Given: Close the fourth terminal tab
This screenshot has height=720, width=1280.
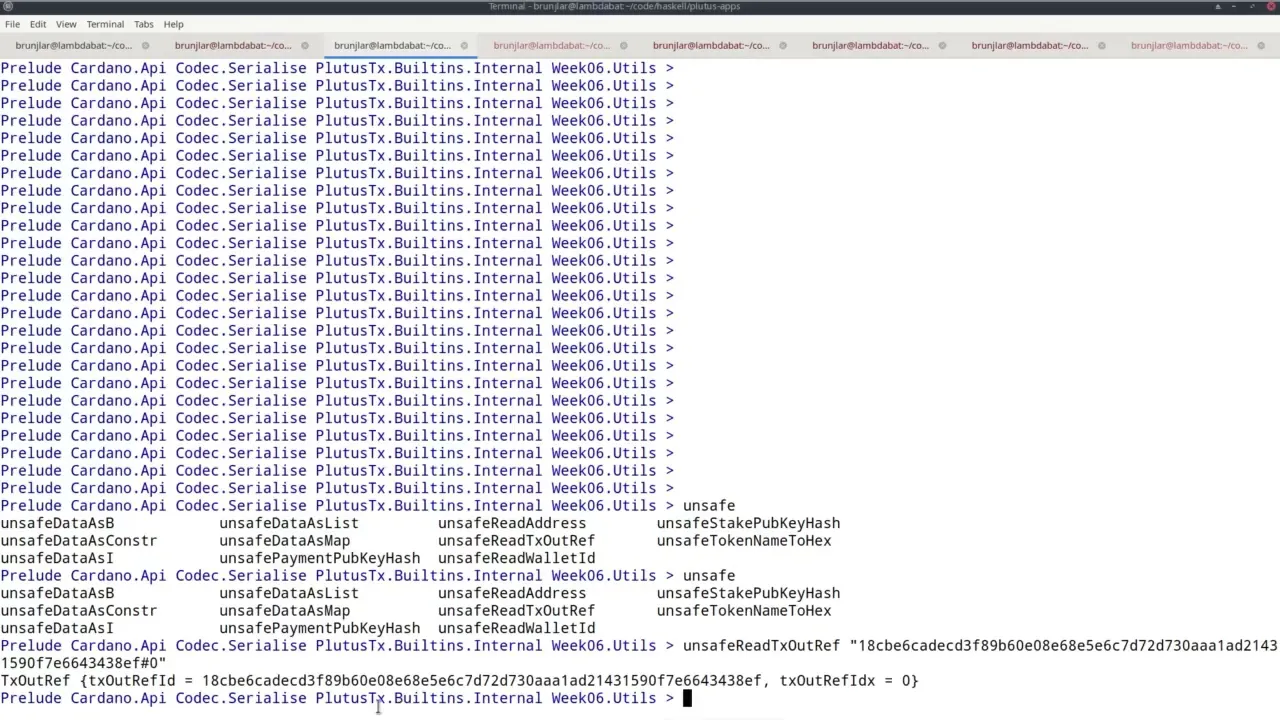Looking at the screenshot, I should [624, 46].
